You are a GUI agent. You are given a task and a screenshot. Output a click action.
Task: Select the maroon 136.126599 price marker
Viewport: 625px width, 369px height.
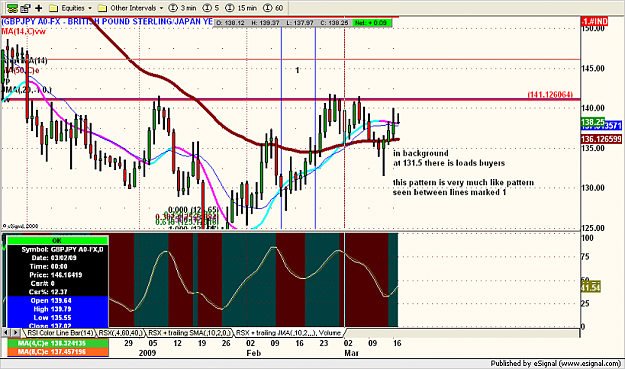click(x=601, y=139)
